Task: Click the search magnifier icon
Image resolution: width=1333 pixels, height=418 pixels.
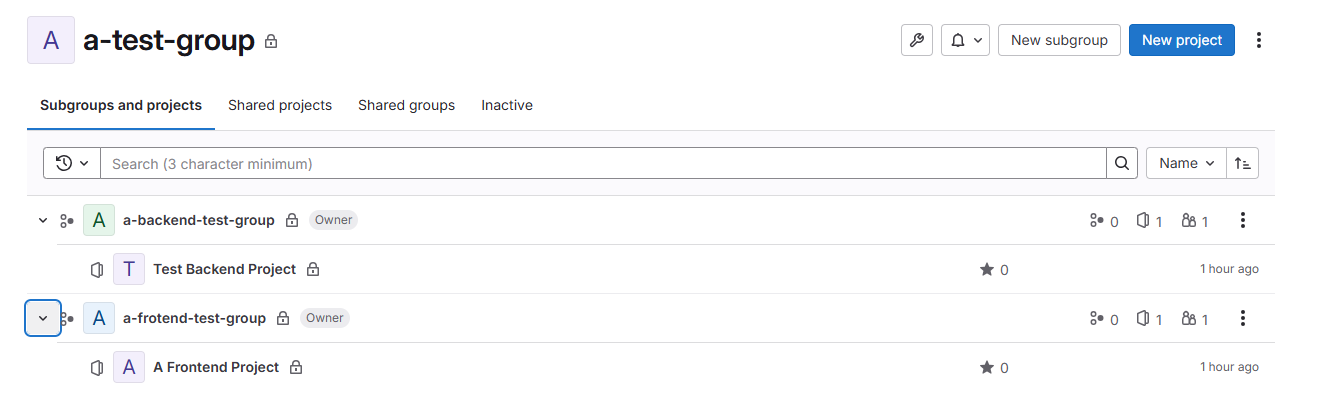Action: pos(1121,163)
